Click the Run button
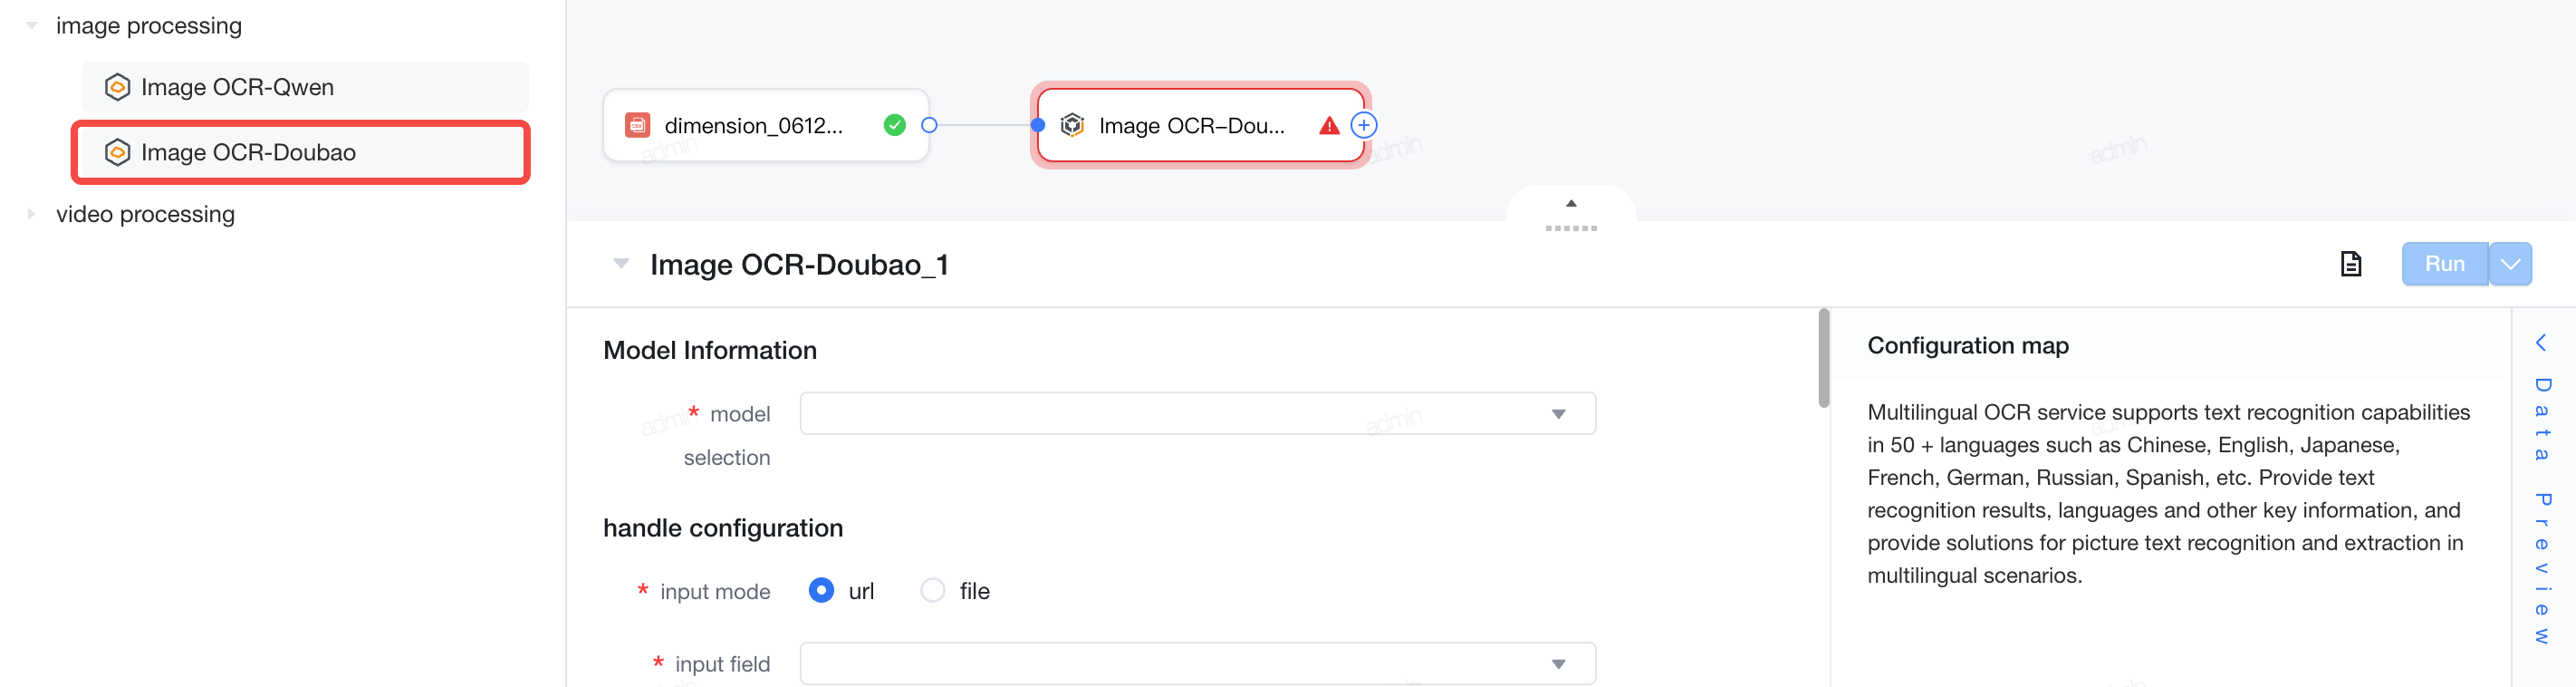This screenshot has width=2576, height=687. click(2444, 264)
